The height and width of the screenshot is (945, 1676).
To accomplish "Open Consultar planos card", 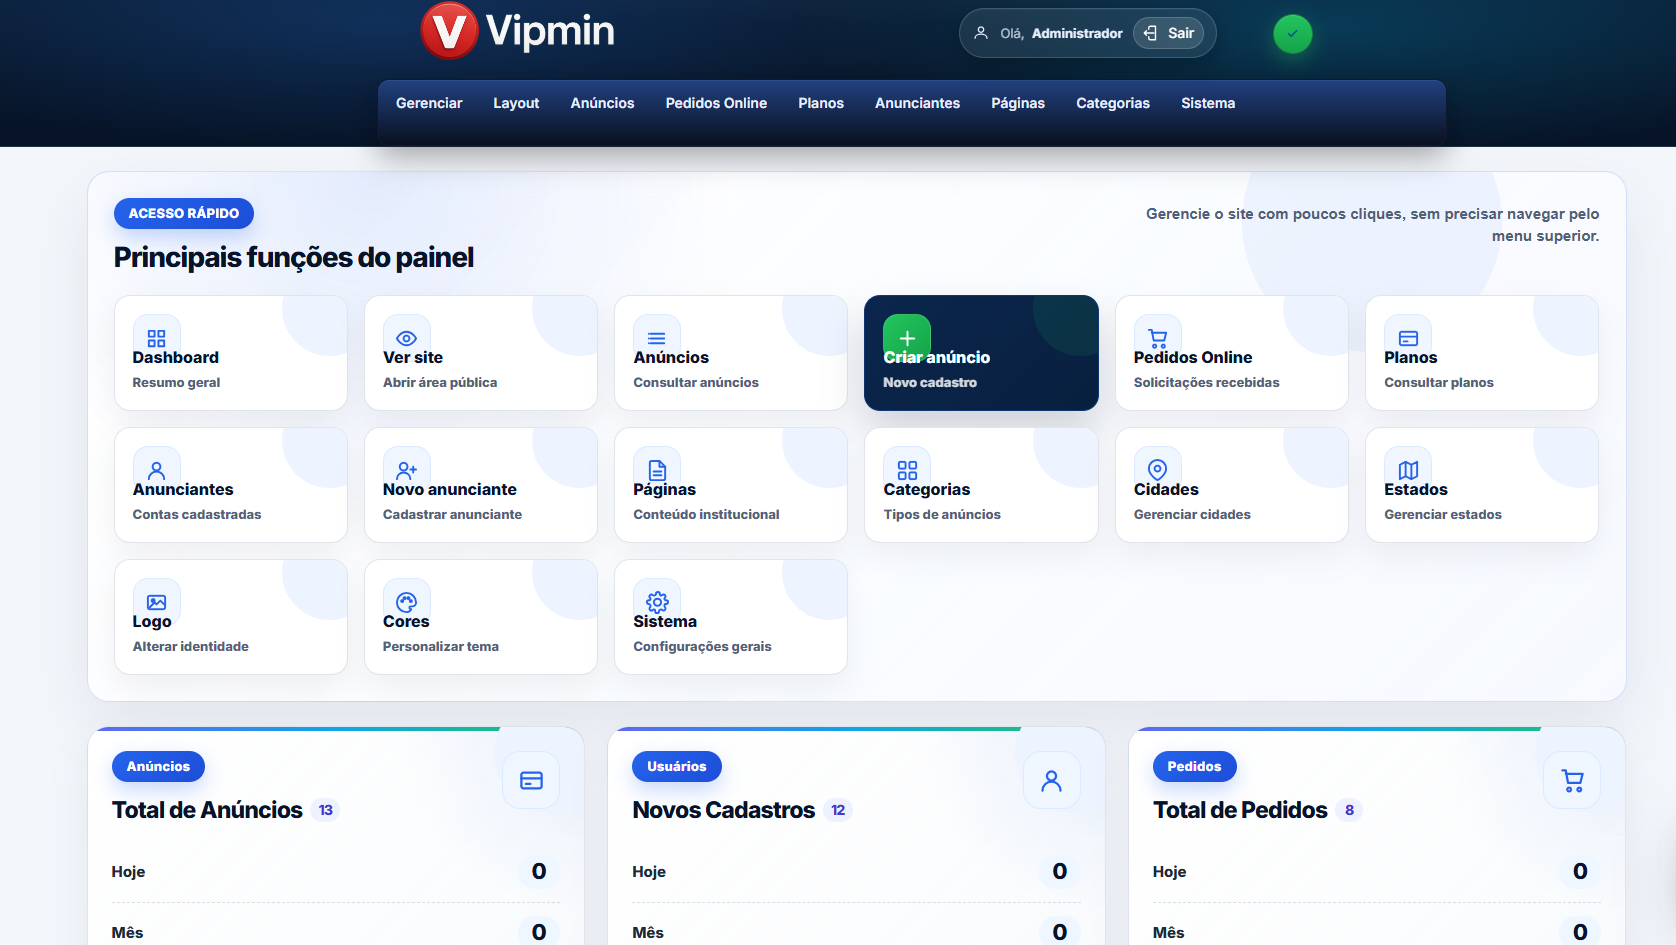I will click(x=1482, y=353).
